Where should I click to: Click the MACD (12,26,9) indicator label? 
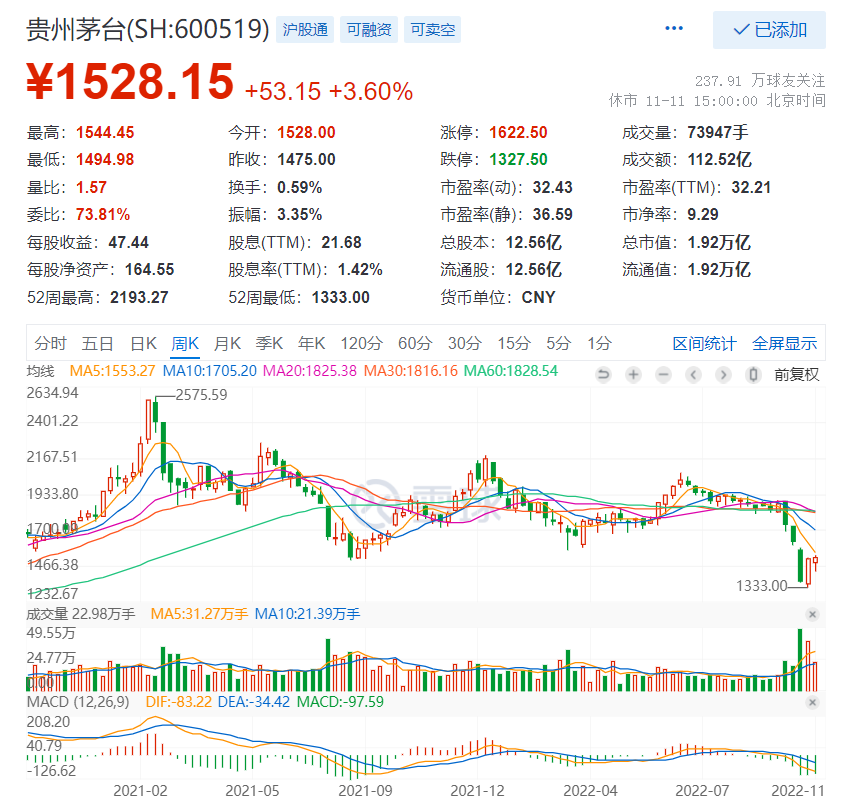(x=78, y=702)
